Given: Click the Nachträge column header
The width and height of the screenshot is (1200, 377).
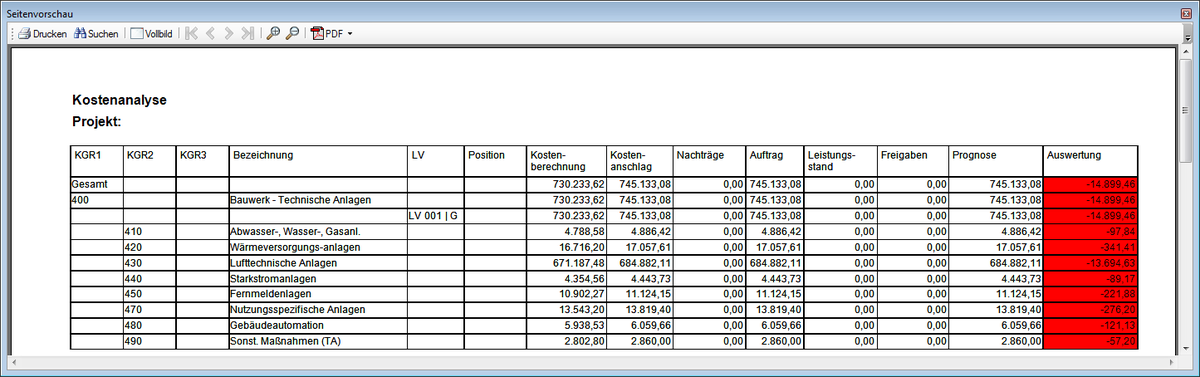Looking at the screenshot, I should (709, 161).
